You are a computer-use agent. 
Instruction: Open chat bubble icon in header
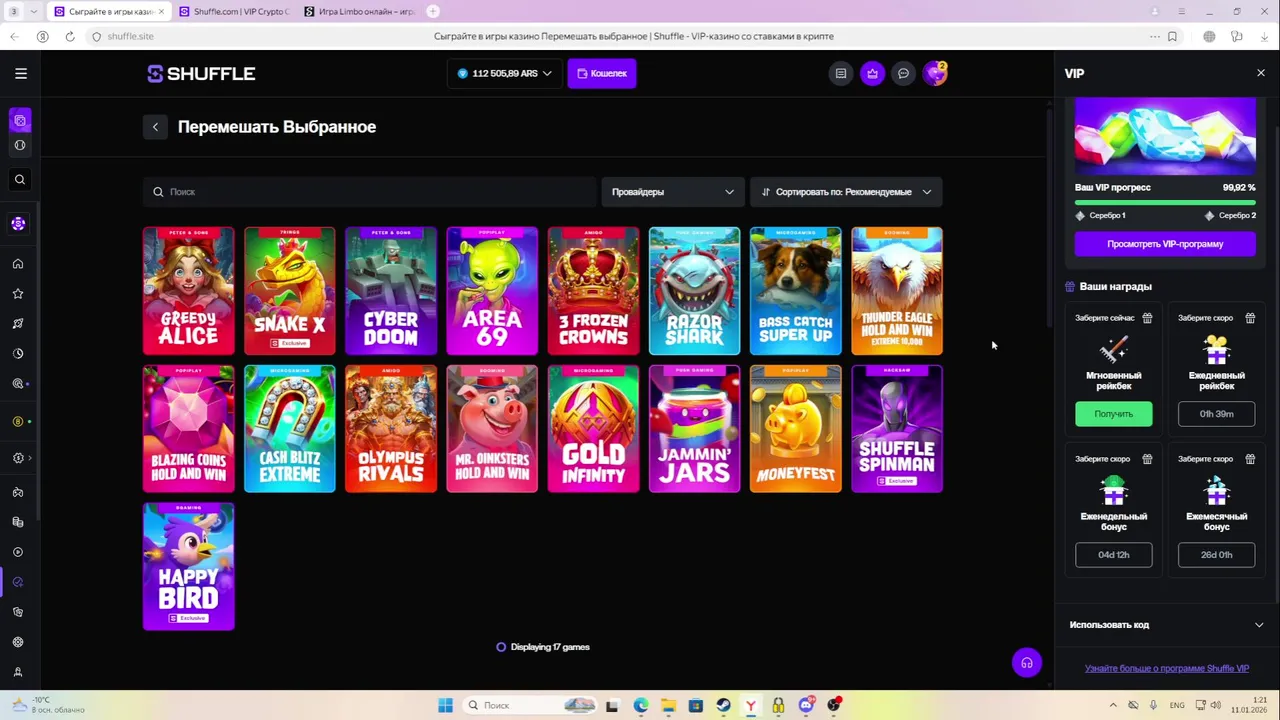point(904,73)
